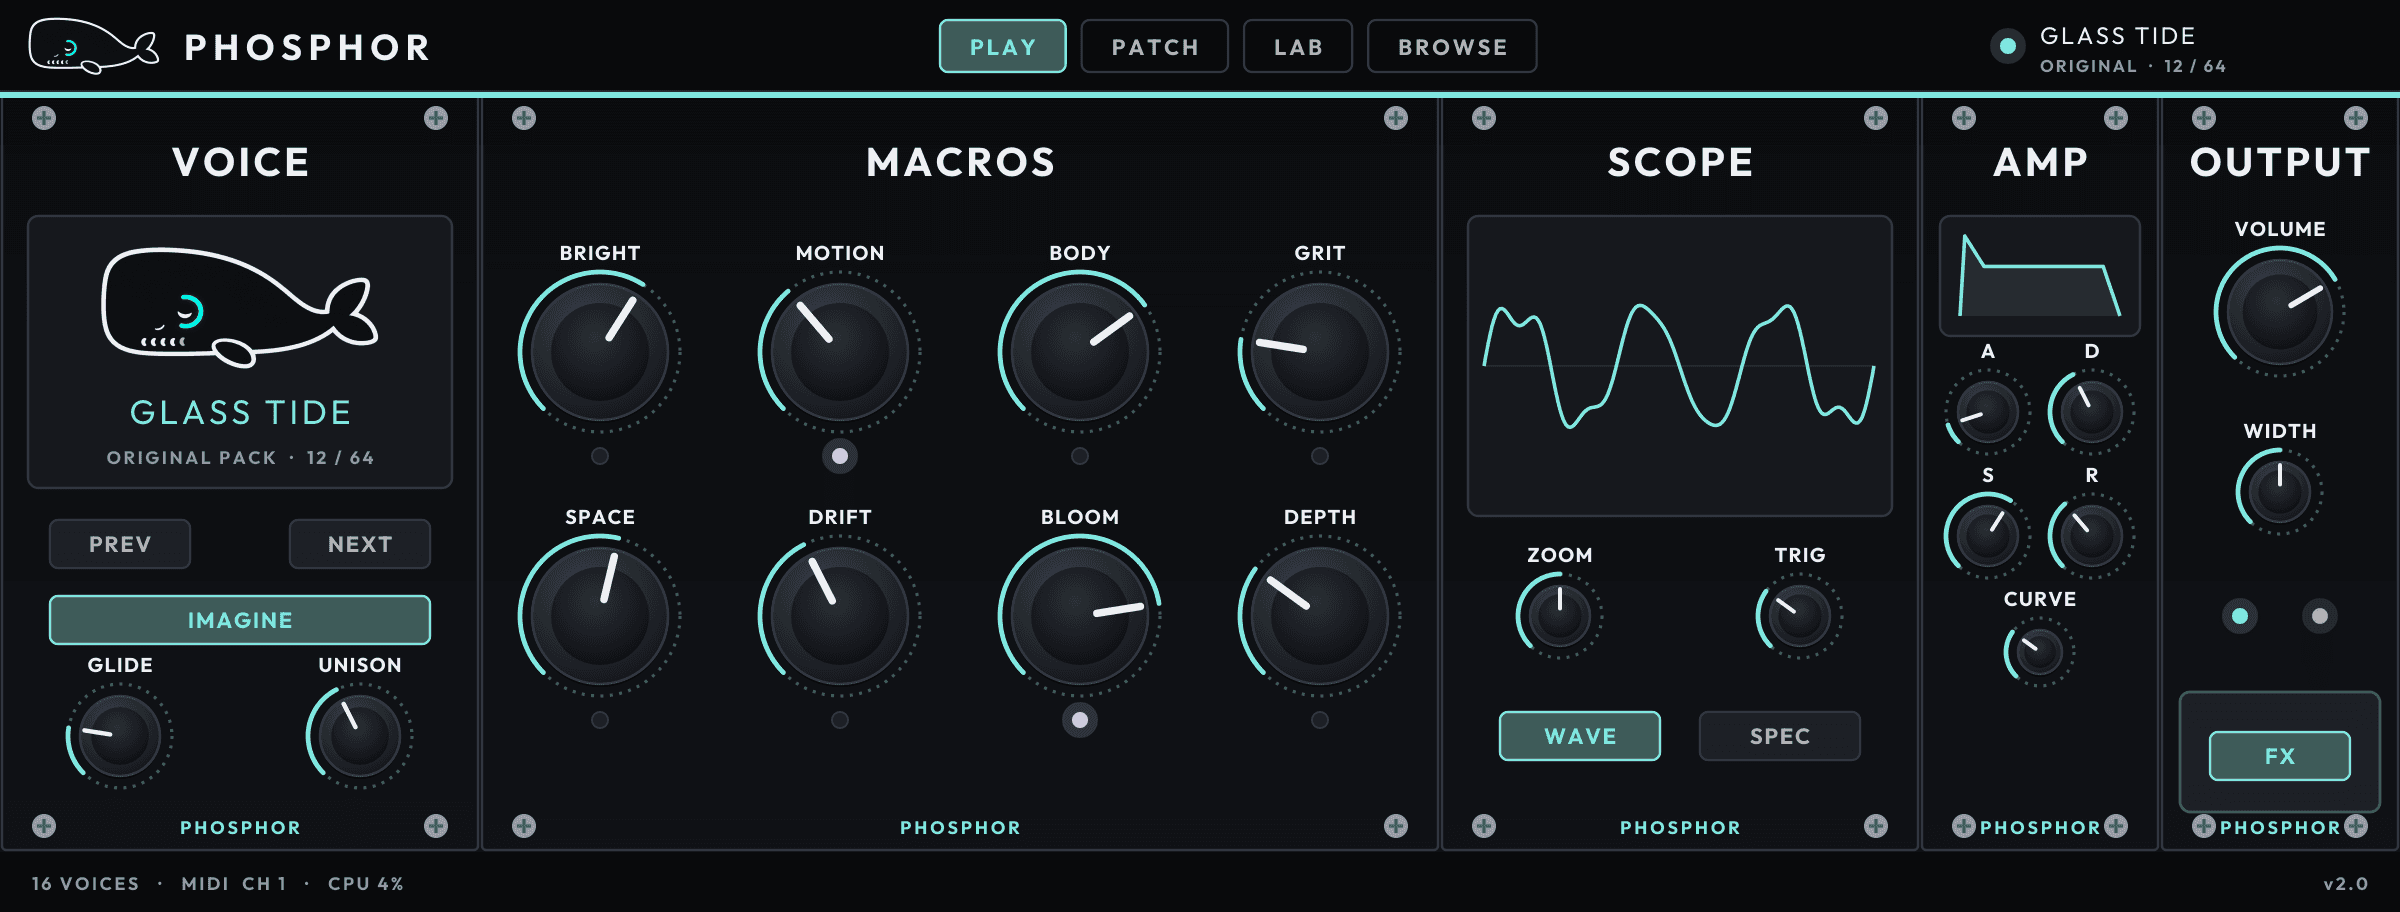Viewport: 2400px width, 912px height.
Task: Switch to the PLAY tab
Action: [x=1002, y=46]
